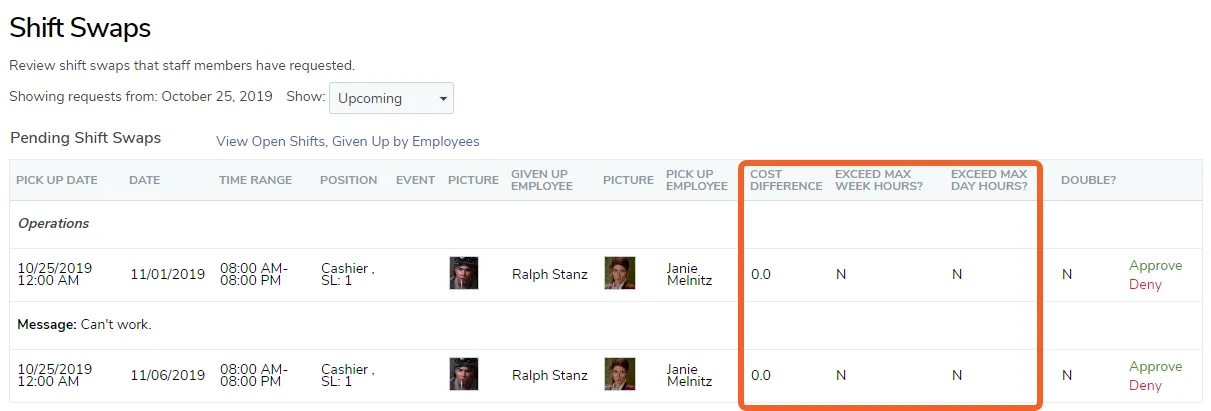Click Janie Melnitz's picture in 11/01/2019 row

coord(619,273)
